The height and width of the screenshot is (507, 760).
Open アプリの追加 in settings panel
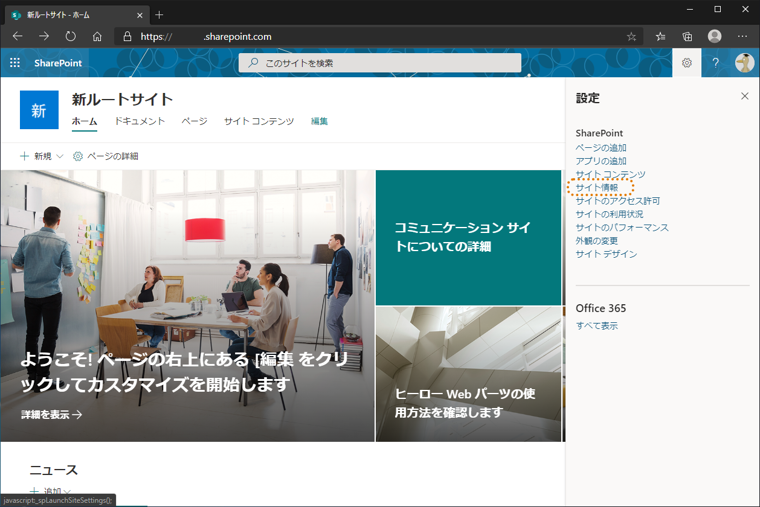point(601,161)
